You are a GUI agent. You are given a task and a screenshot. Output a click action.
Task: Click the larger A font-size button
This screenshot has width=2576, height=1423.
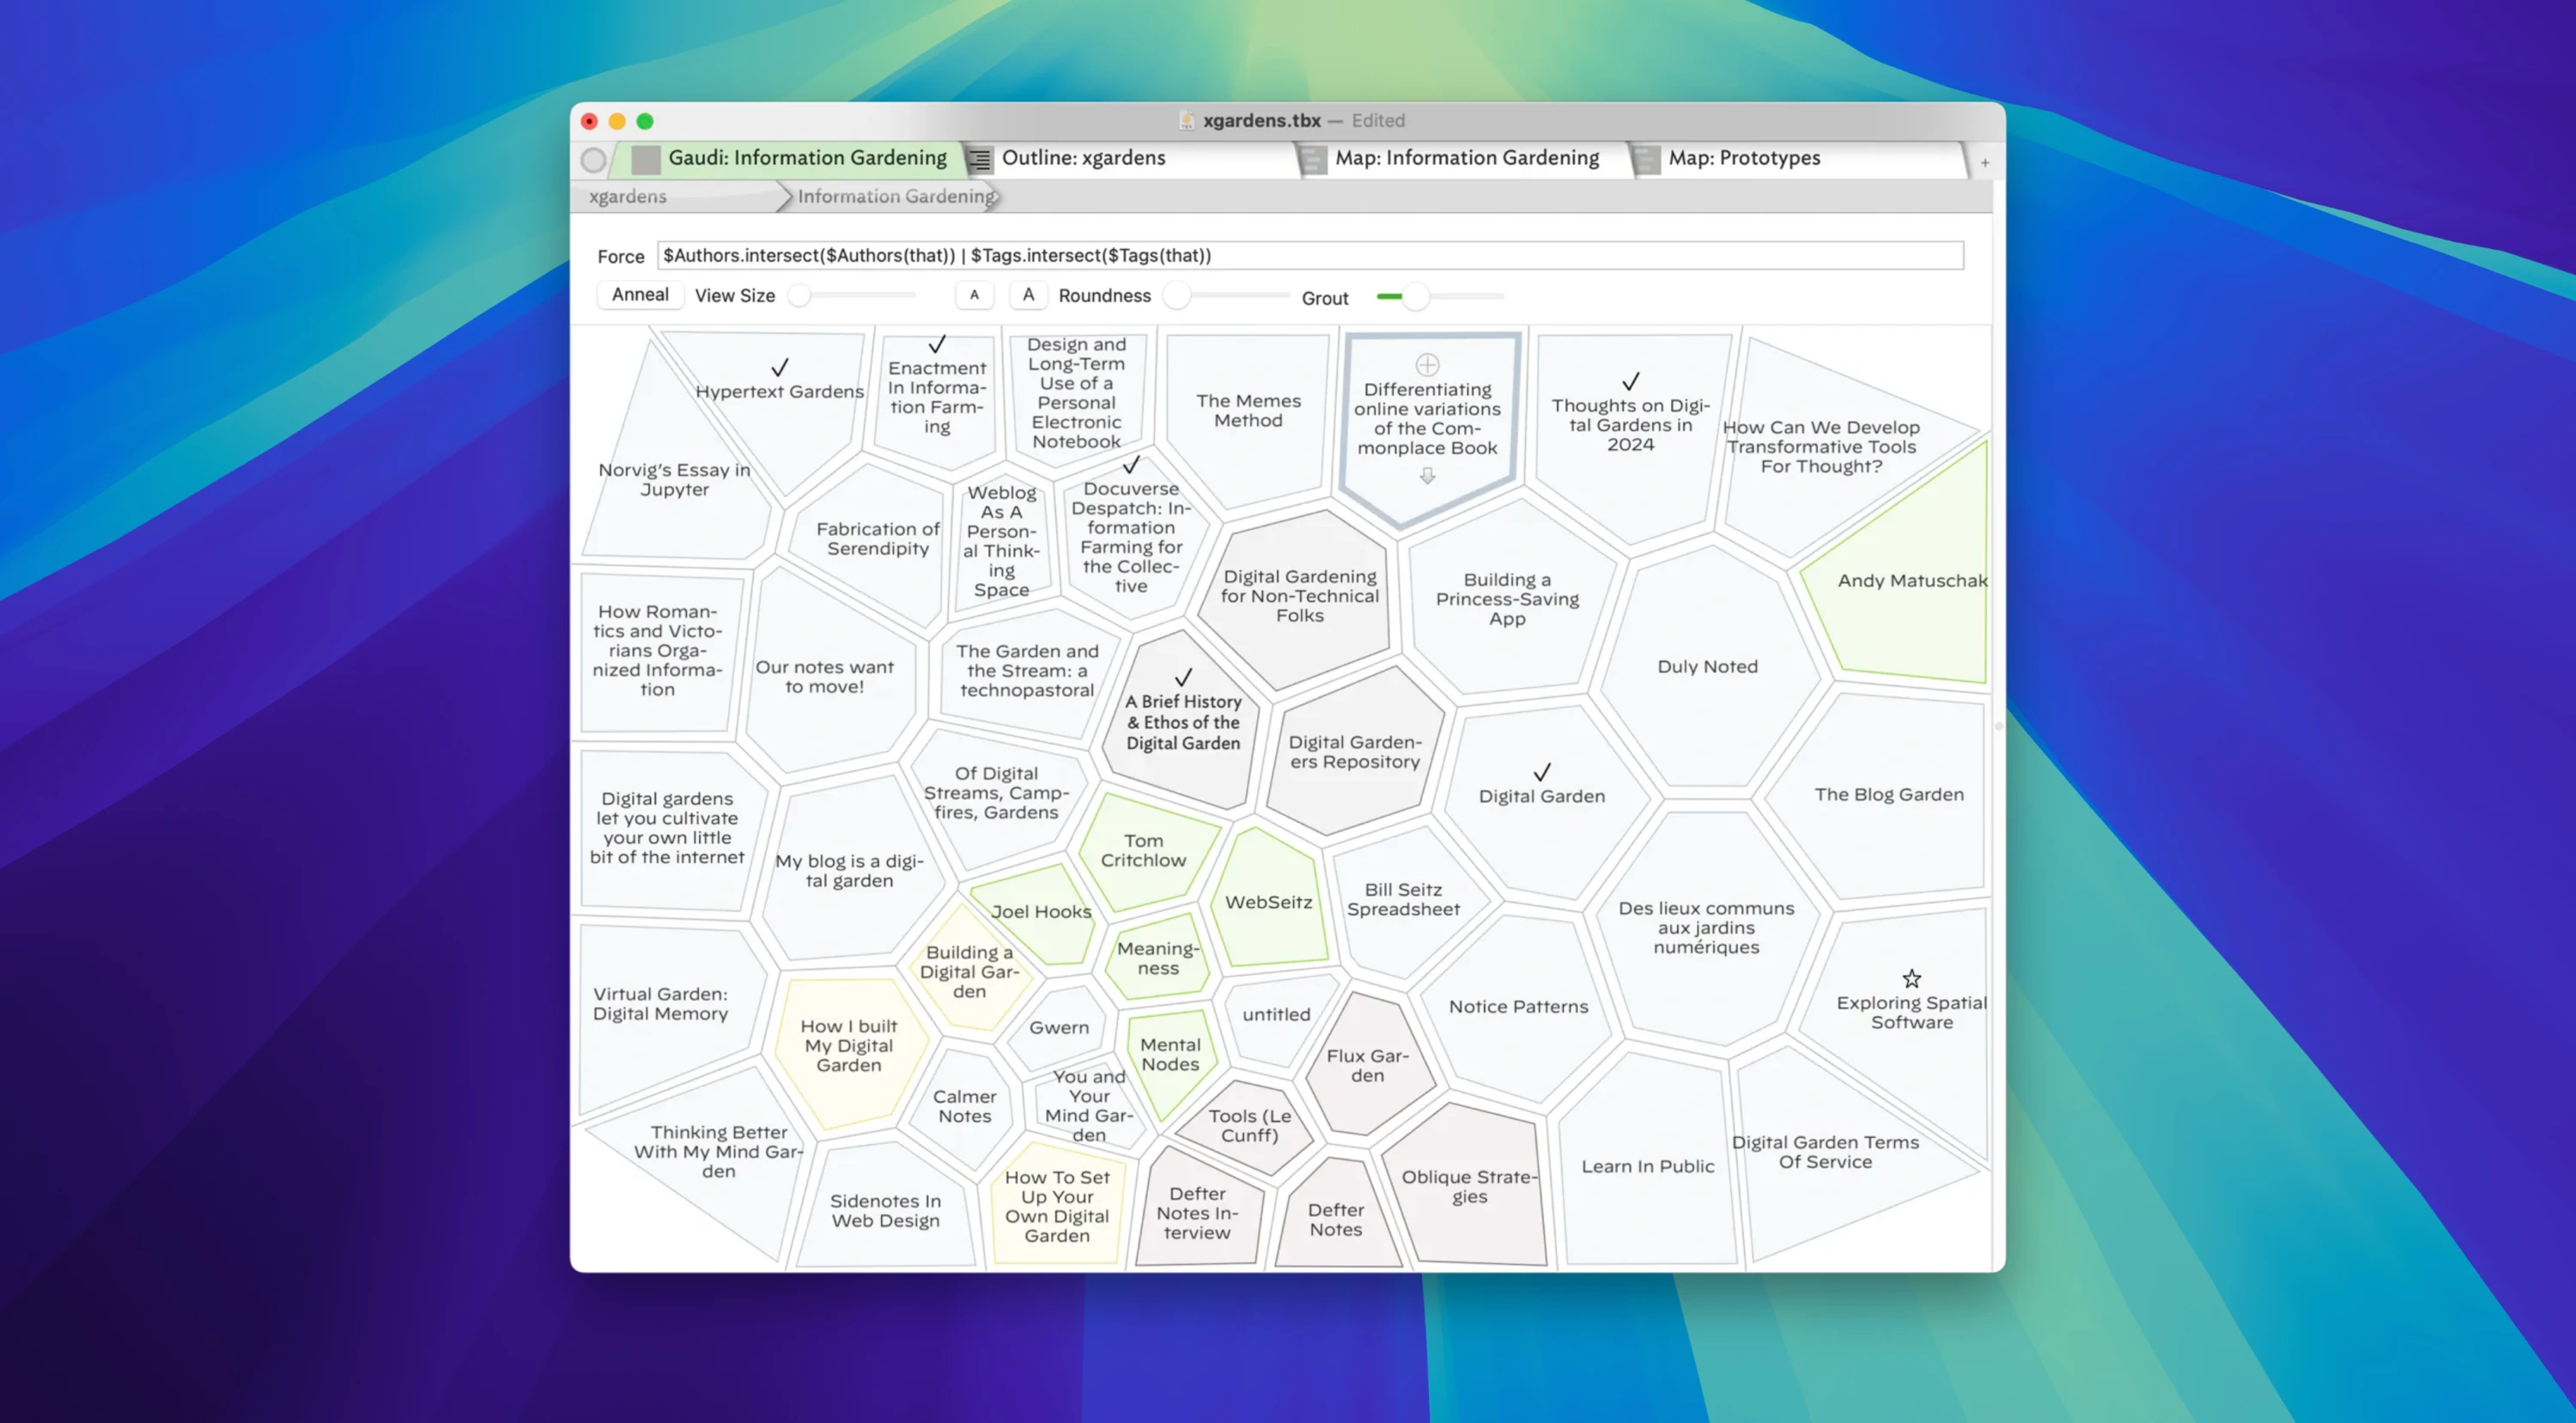pos(1028,295)
